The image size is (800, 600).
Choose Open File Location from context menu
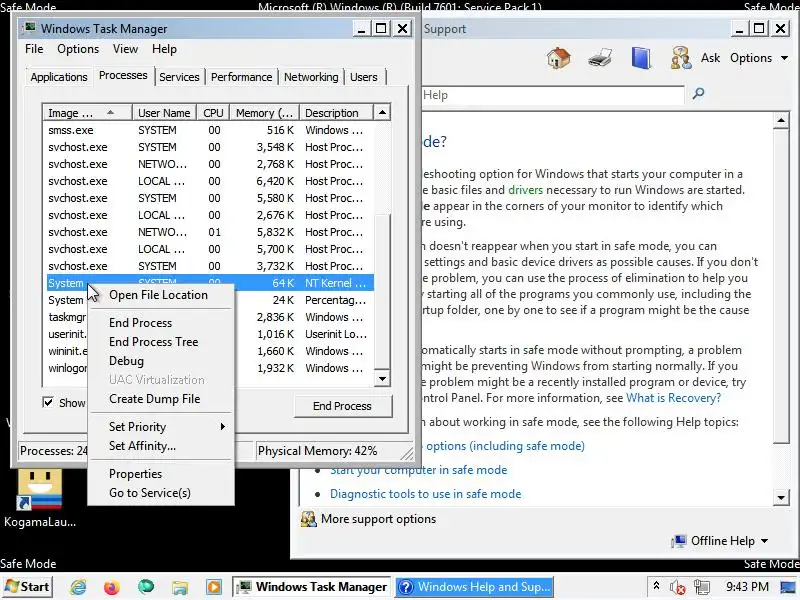(161, 295)
